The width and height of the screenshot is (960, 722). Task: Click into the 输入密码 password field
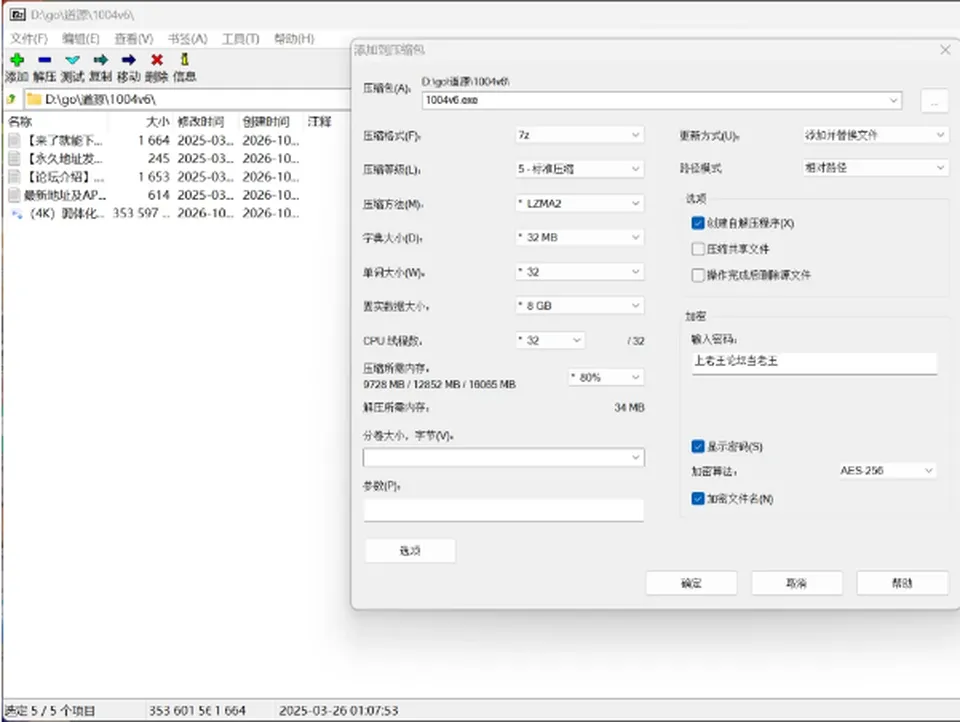coord(814,363)
